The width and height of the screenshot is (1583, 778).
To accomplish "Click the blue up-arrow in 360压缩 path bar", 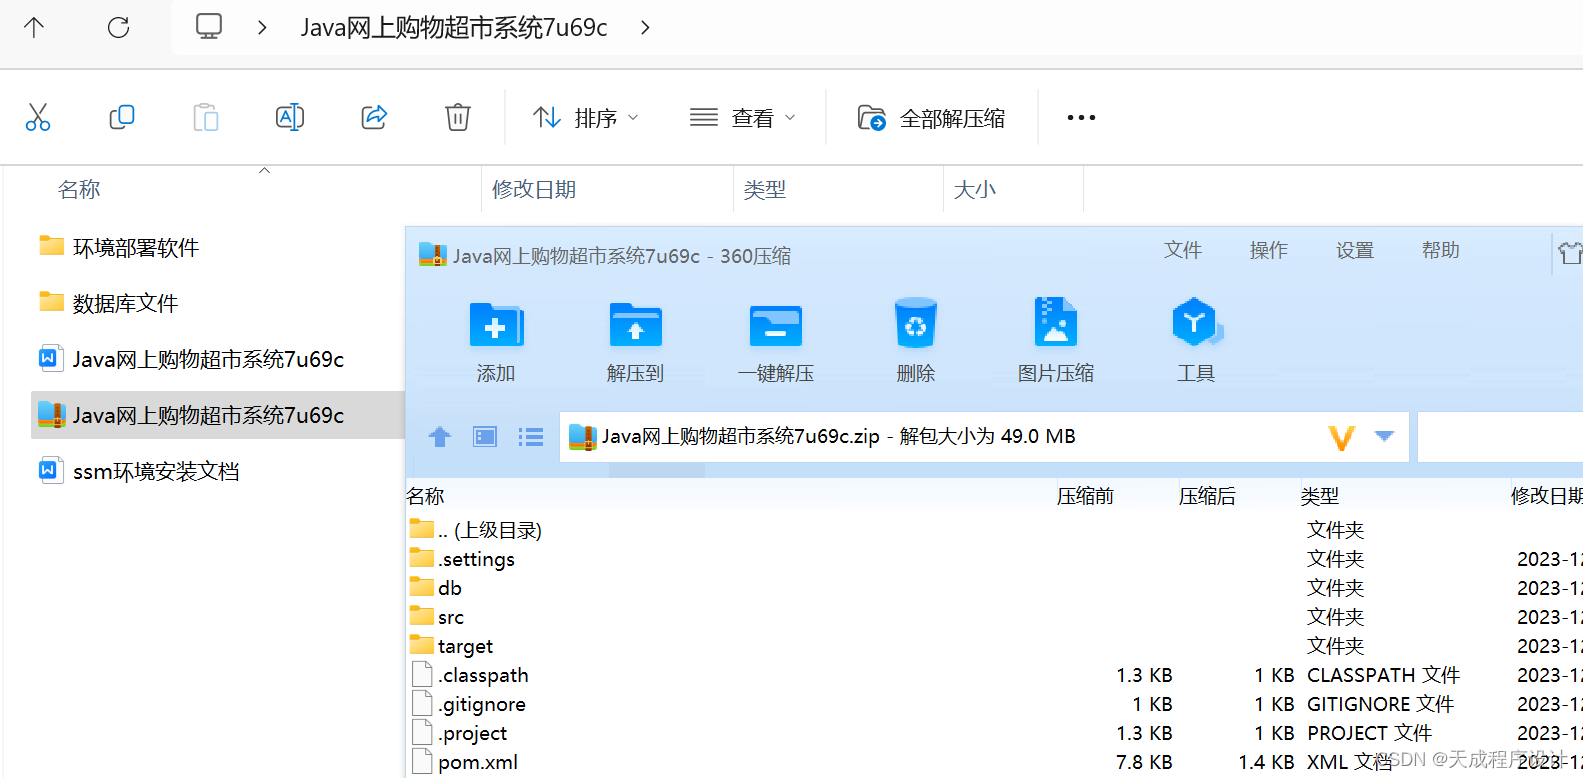I will coord(440,437).
